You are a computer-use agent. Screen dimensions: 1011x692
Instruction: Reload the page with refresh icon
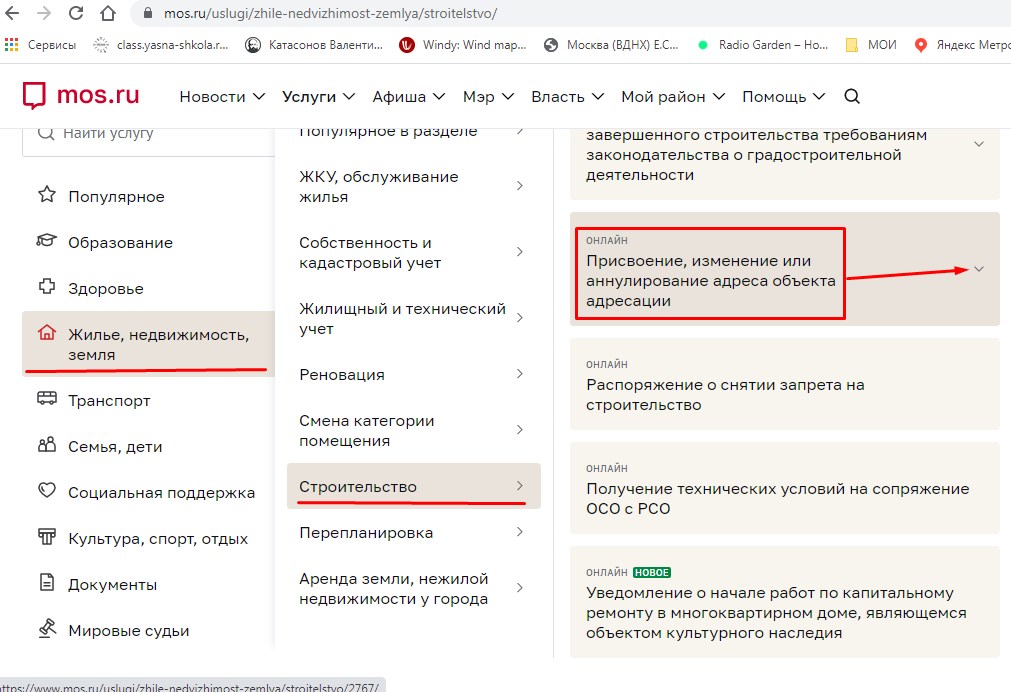coord(76,13)
